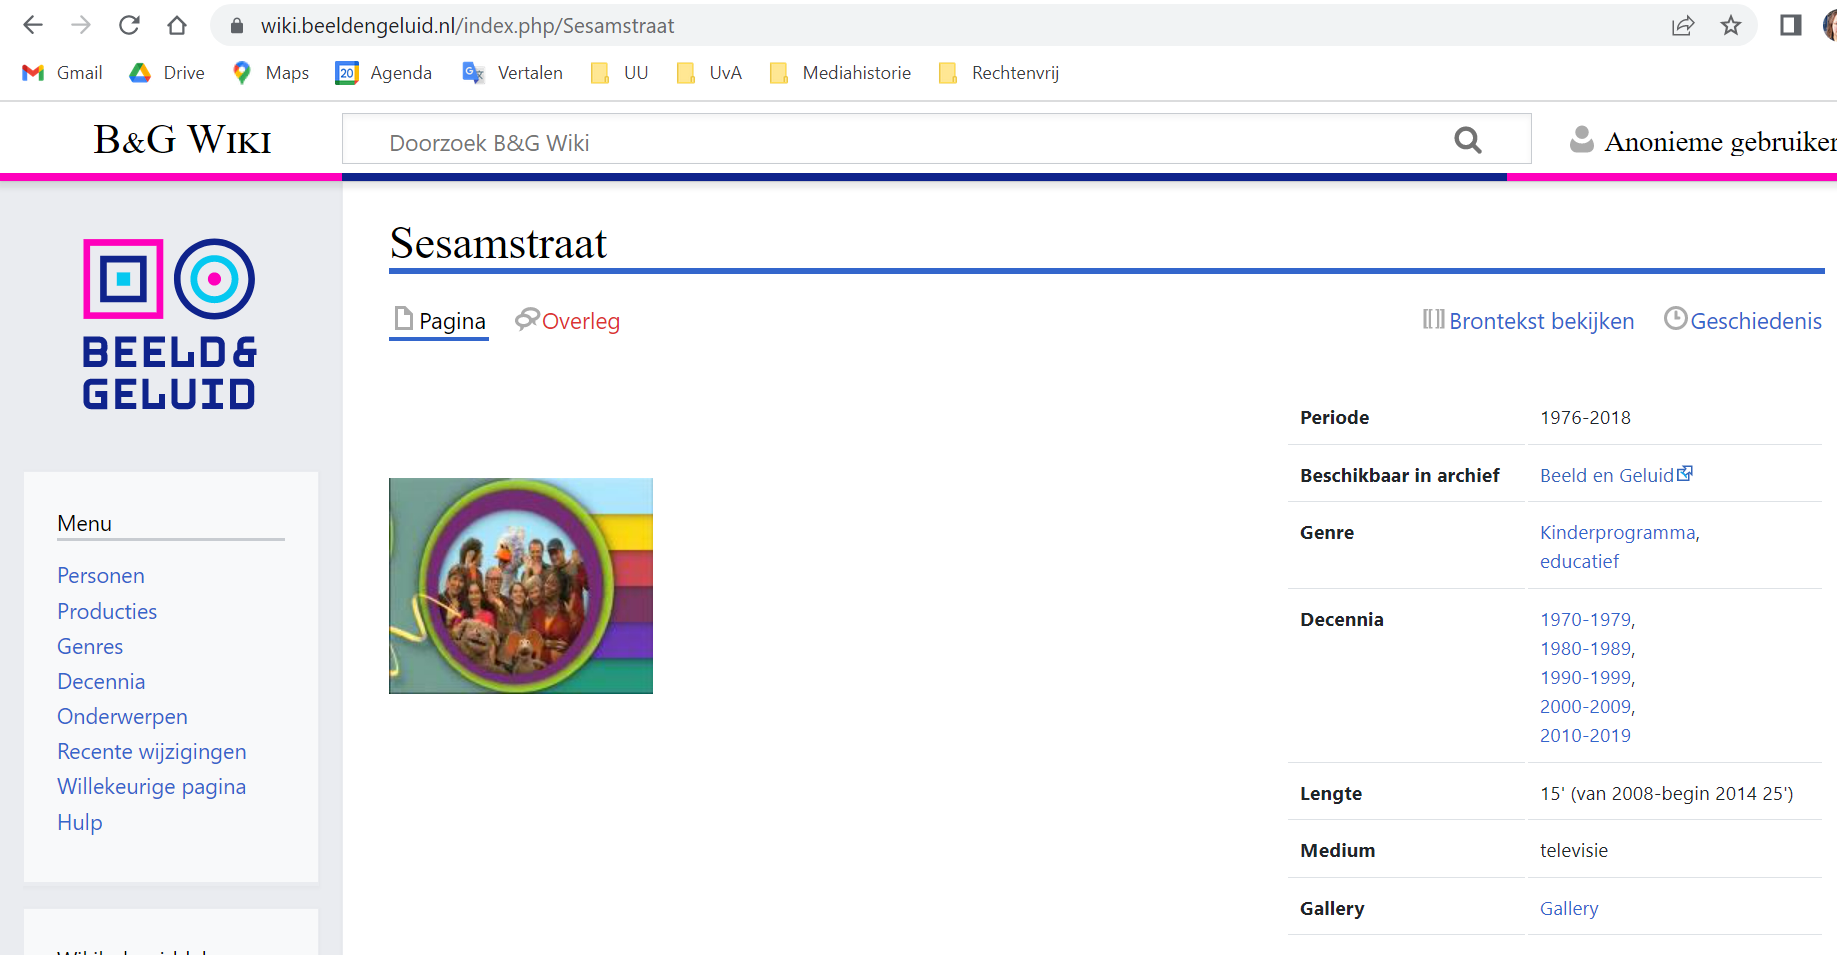Open Recente wijzigingen in the sidebar menu

tap(151, 752)
